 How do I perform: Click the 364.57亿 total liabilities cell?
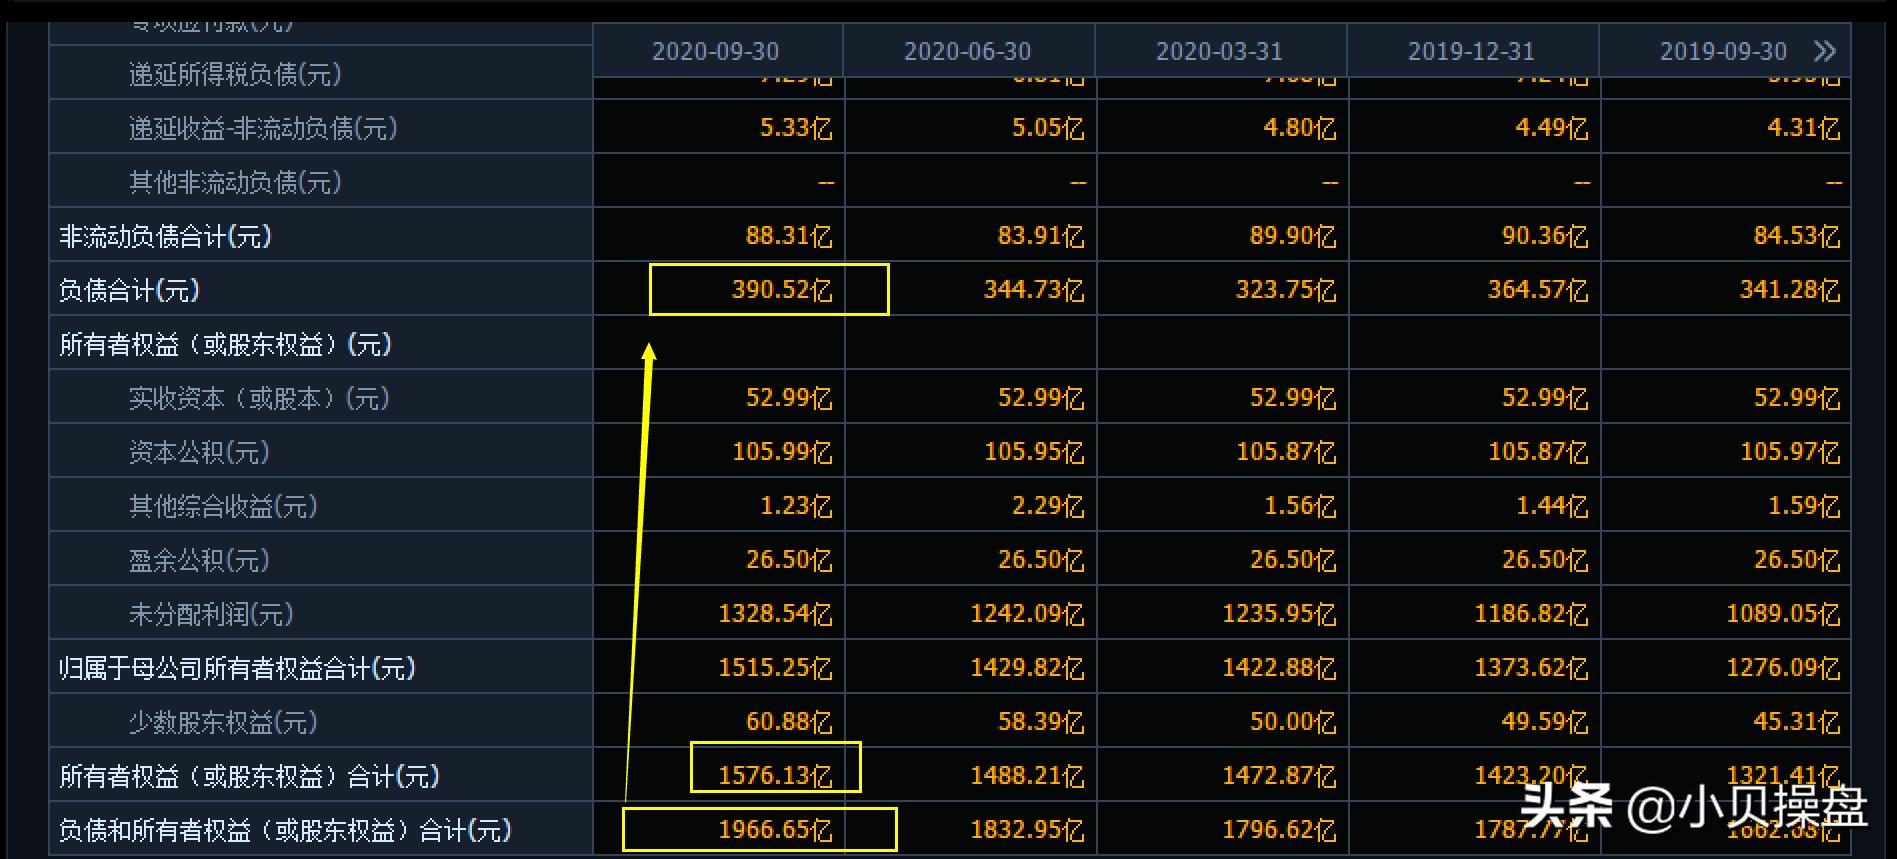[1538, 290]
